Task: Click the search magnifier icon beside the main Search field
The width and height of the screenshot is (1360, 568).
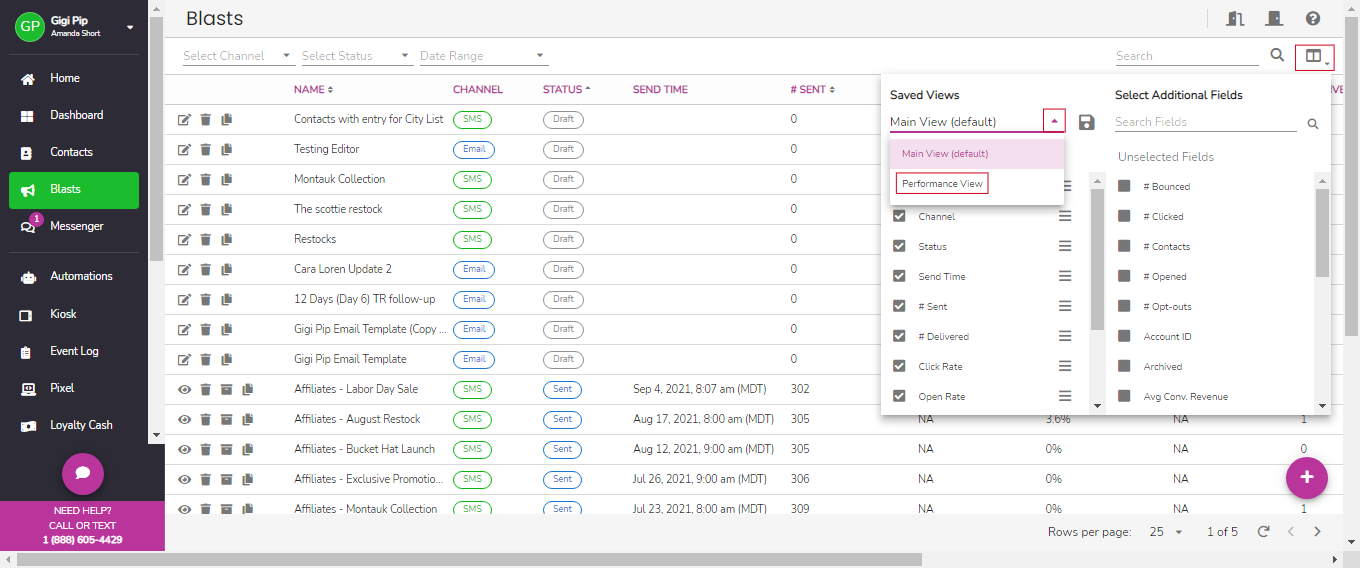Action: point(1277,55)
